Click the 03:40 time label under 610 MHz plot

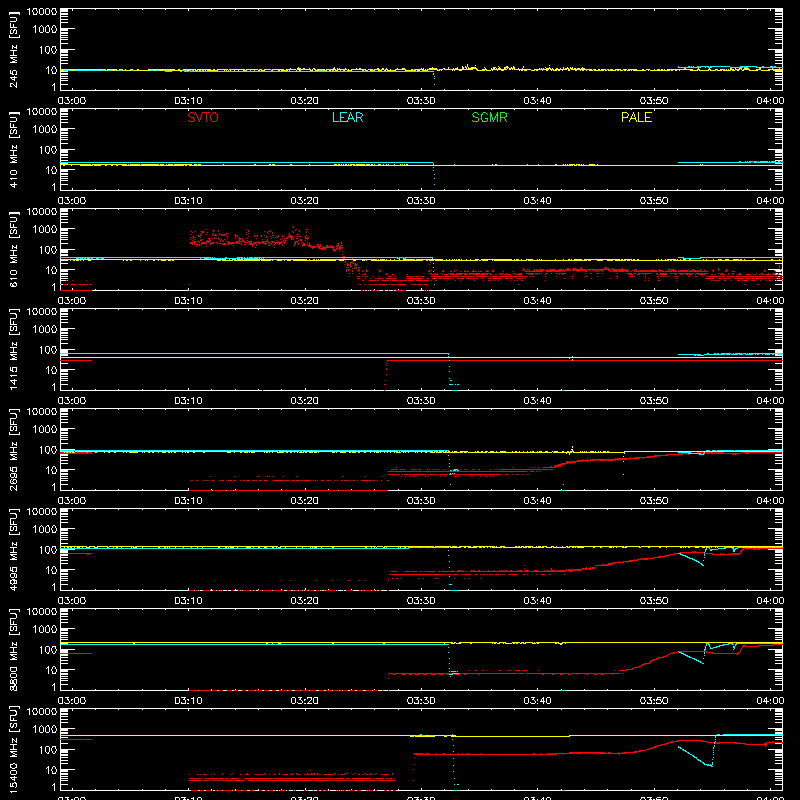(x=537, y=301)
